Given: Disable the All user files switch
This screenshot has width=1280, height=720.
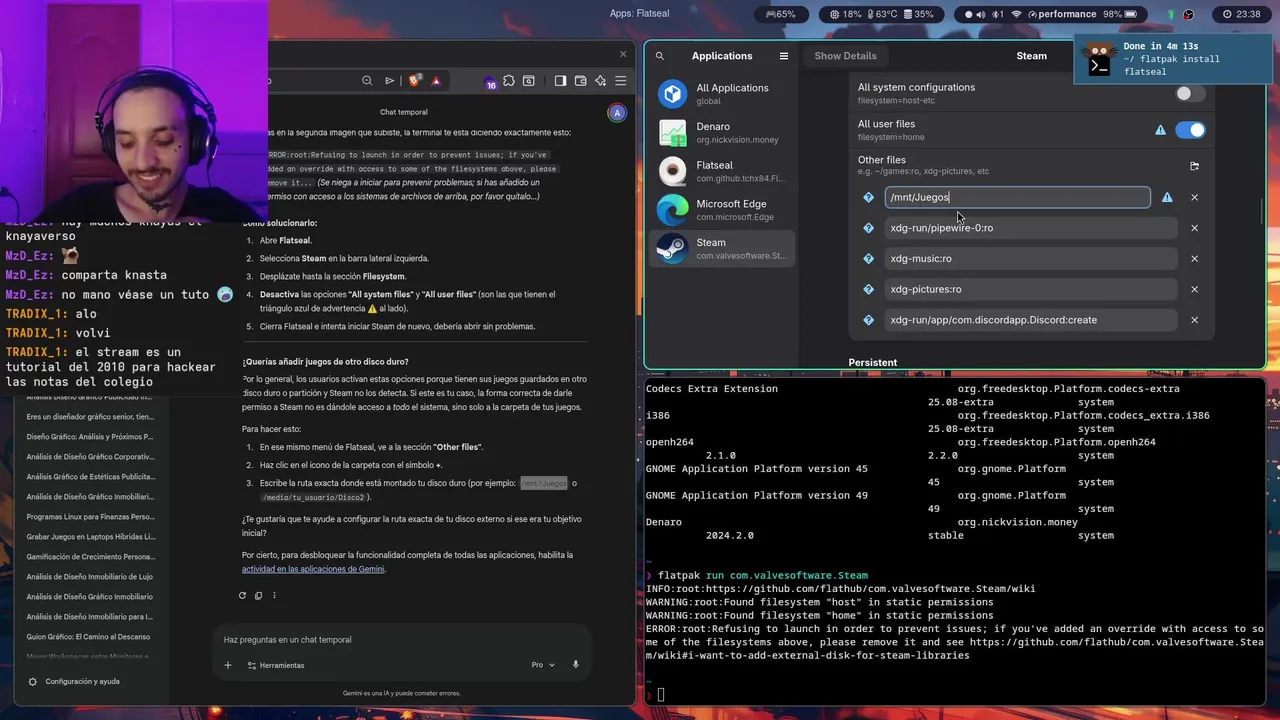Looking at the screenshot, I should (1190, 130).
